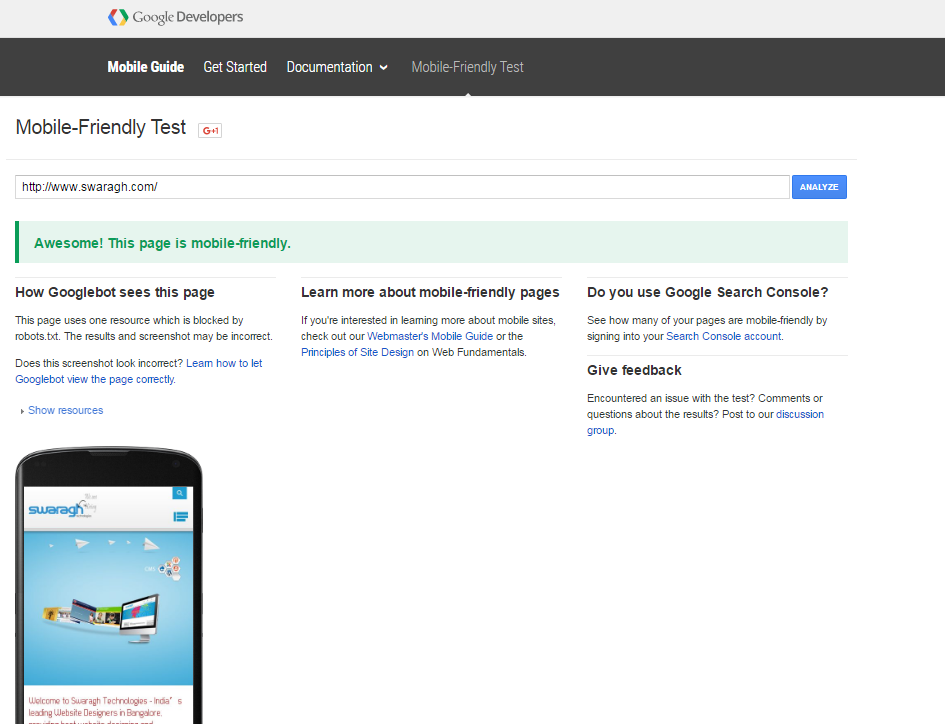Open the discussion group link

(705, 422)
